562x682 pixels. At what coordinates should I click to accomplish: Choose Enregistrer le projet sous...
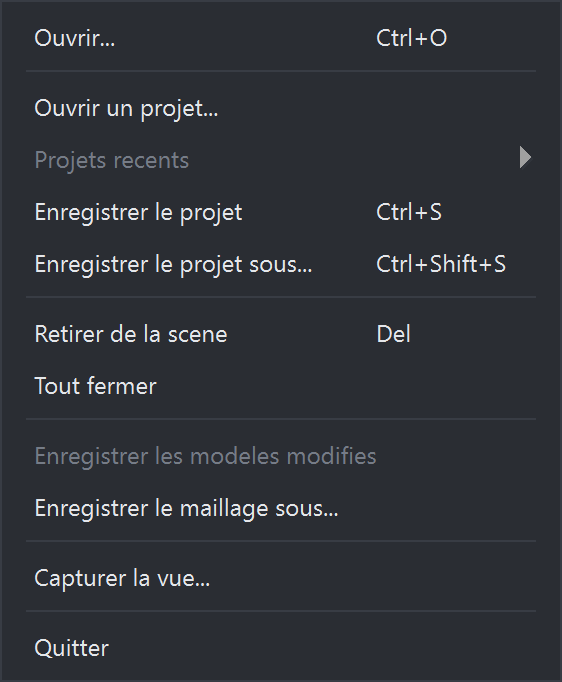point(281,264)
